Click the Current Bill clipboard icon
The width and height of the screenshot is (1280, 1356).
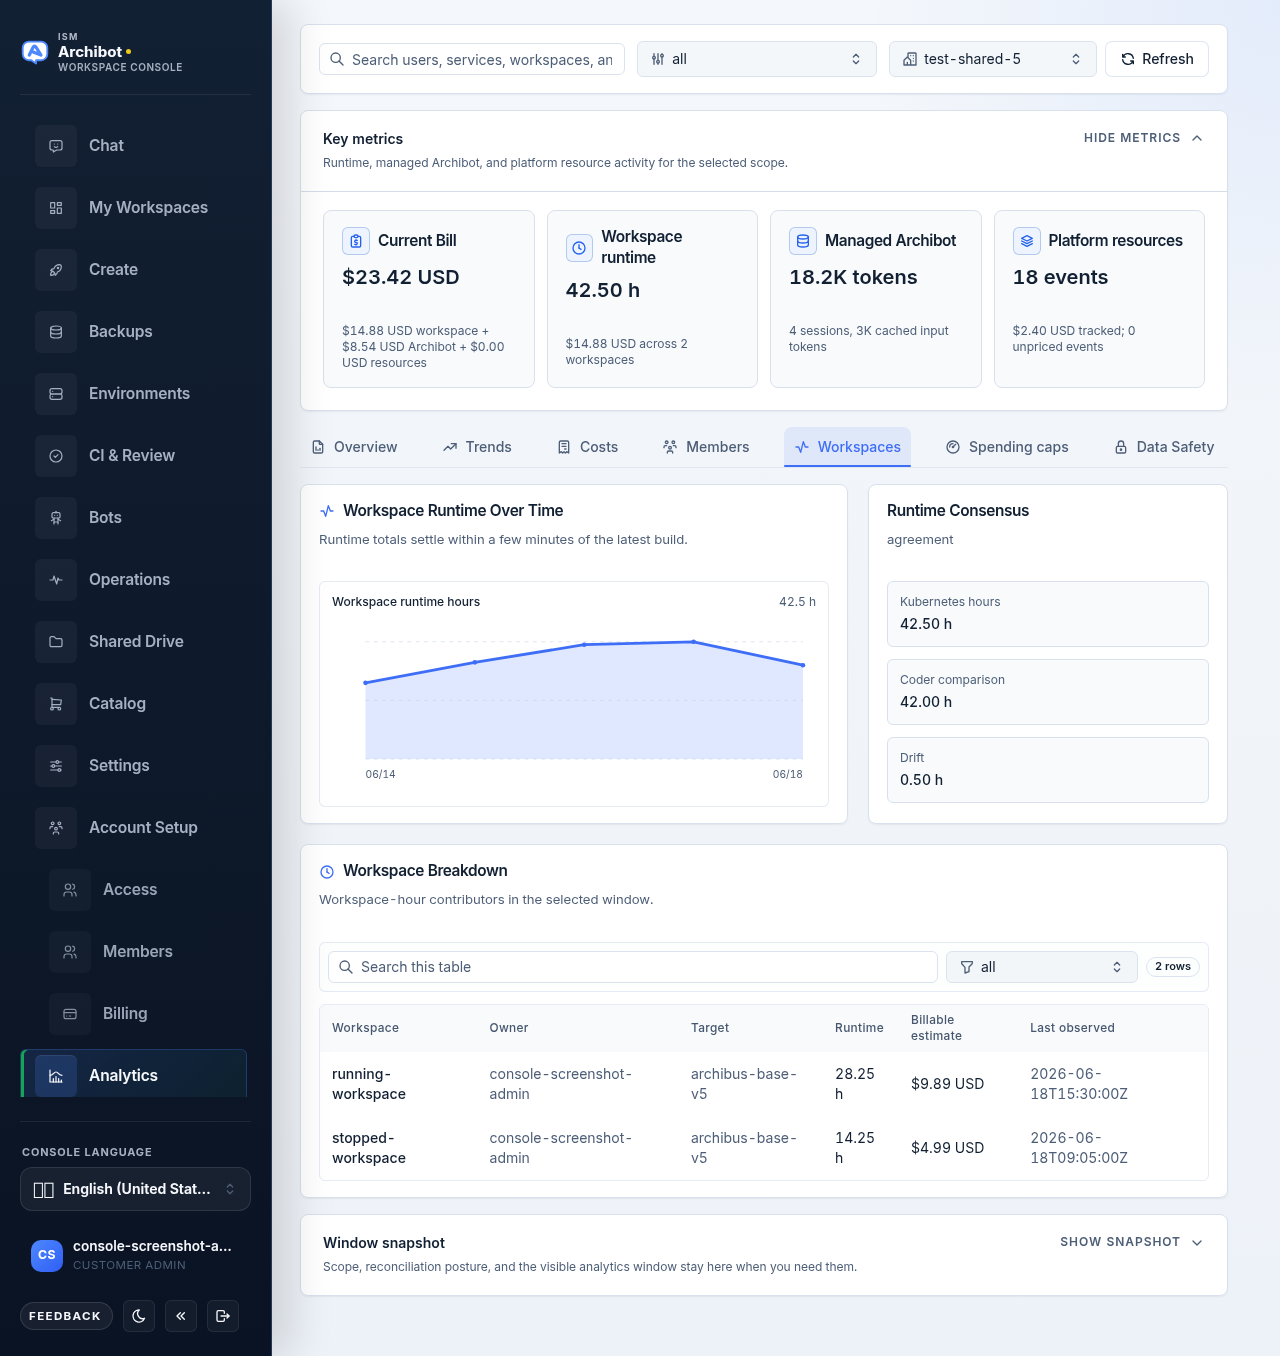(x=356, y=241)
